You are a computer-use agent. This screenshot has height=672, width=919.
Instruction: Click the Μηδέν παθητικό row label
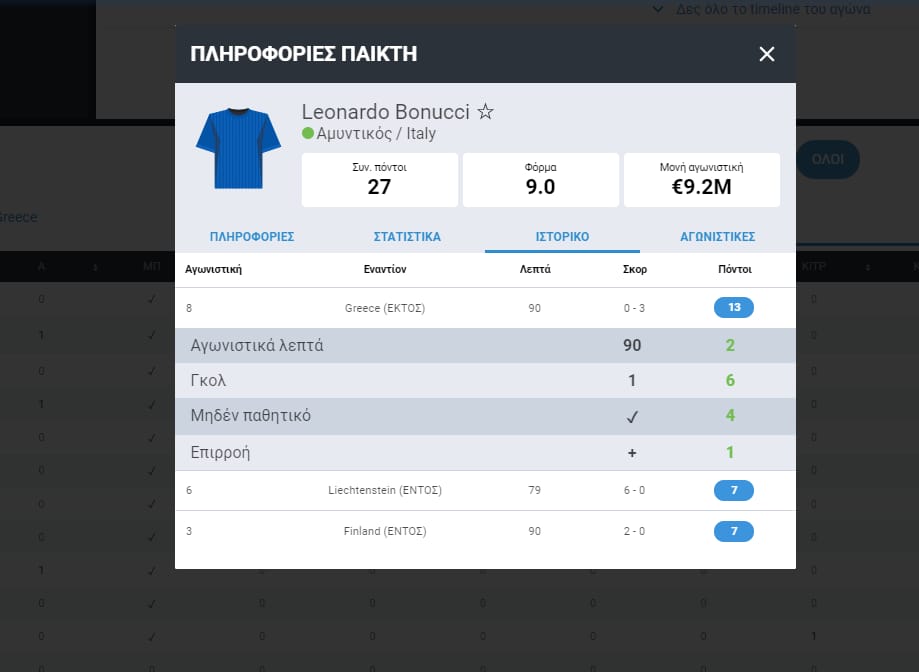[x=250, y=416]
